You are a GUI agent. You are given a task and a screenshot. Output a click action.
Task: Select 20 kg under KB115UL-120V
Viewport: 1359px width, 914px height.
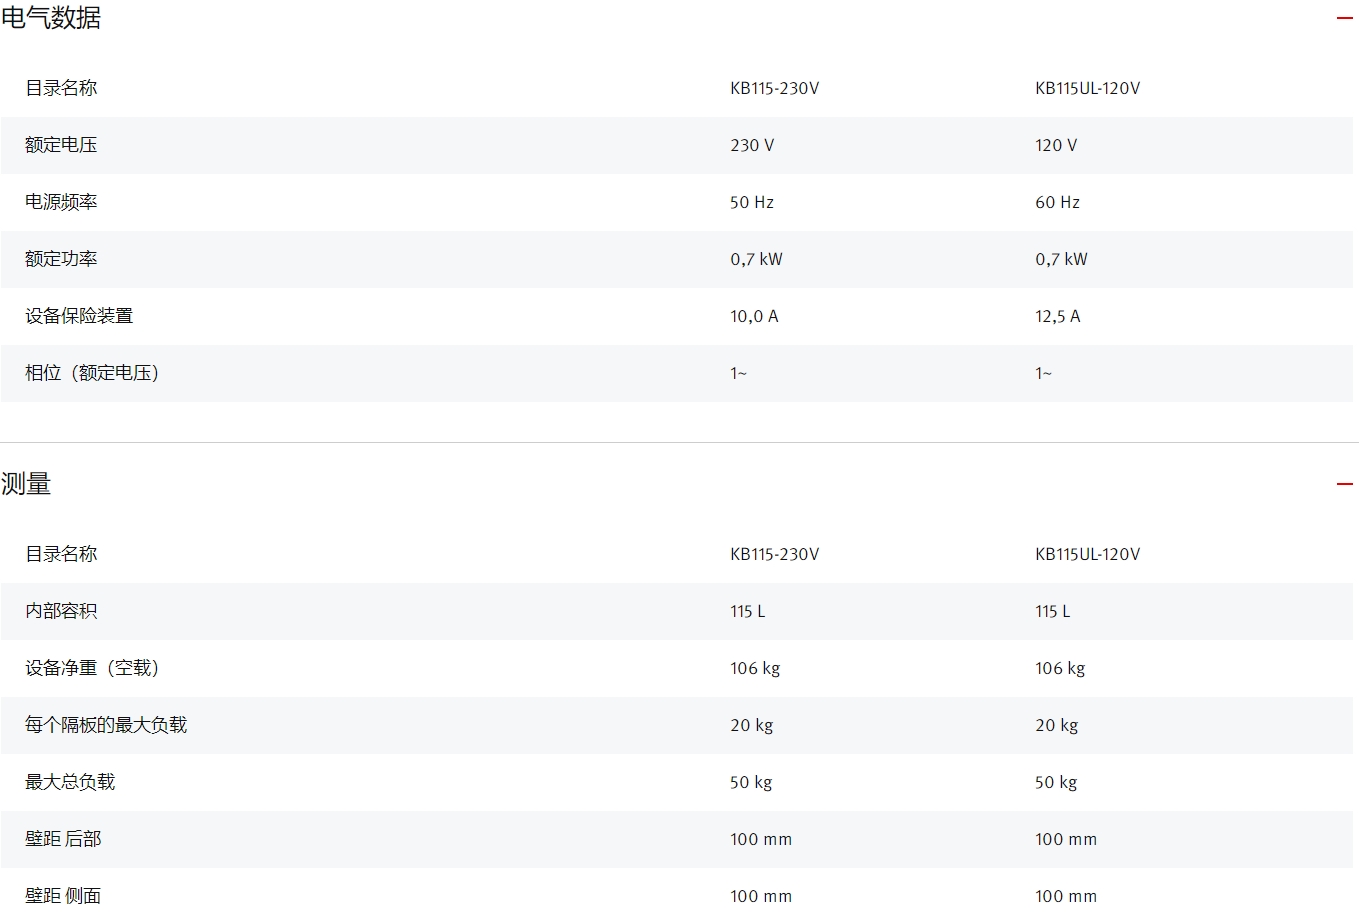tap(1056, 725)
